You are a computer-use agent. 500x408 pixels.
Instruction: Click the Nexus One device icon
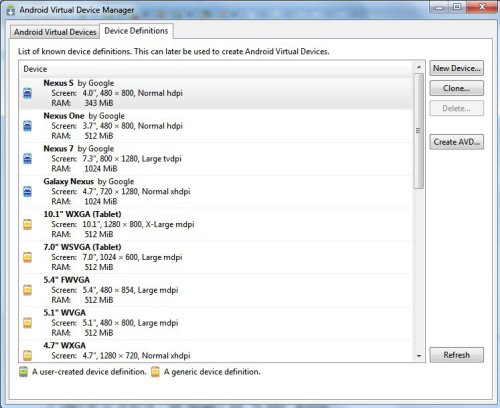28,126
